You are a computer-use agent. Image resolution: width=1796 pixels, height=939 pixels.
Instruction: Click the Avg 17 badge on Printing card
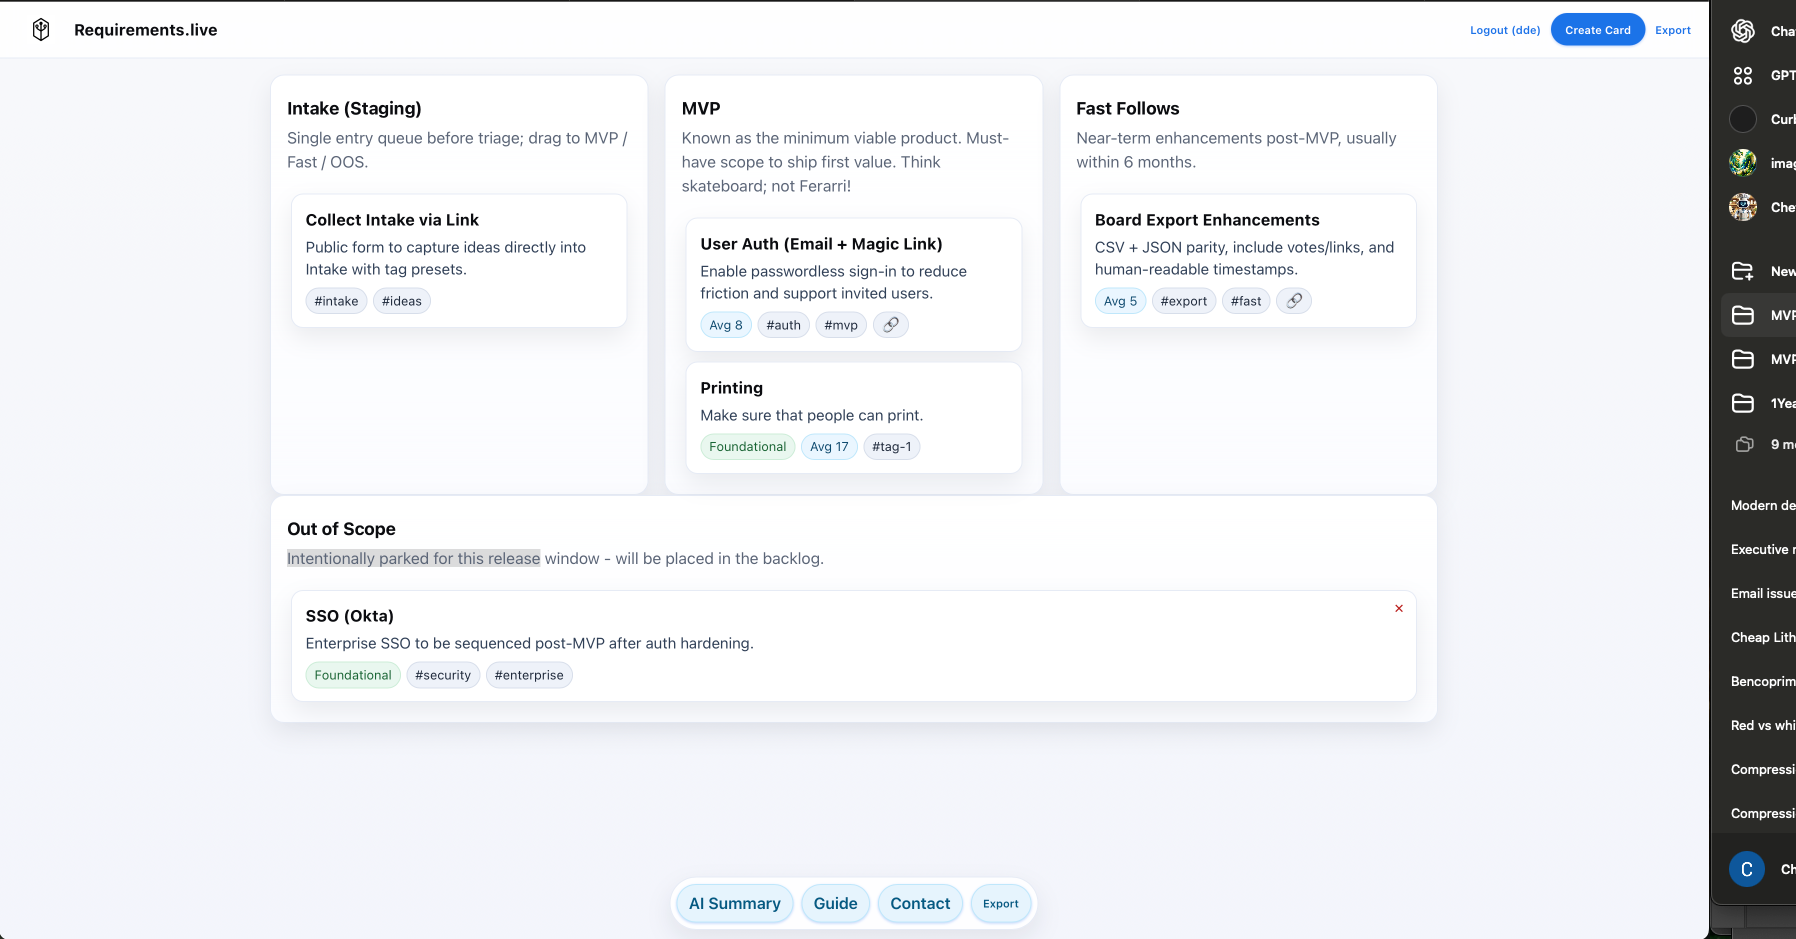pyautogui.click(x=828, y=447)
